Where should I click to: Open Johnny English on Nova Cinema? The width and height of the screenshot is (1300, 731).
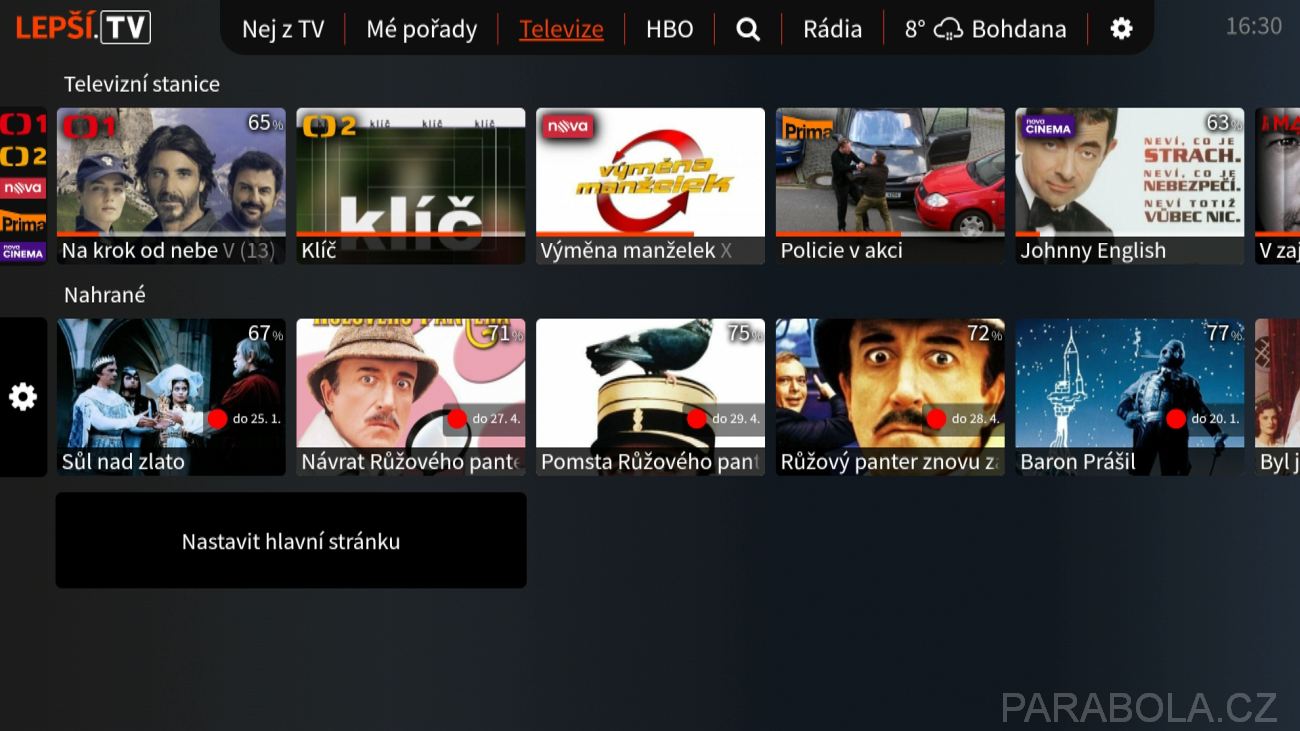(1130, 186)
